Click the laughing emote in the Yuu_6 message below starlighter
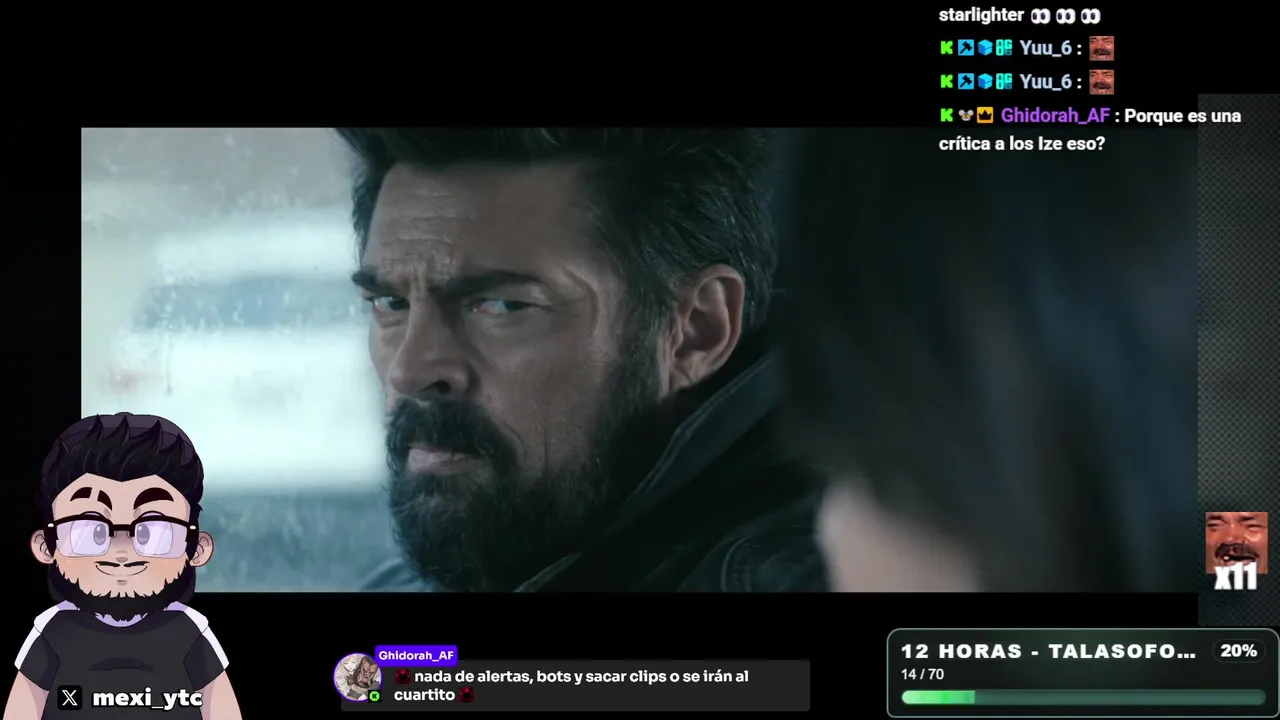This screenshot has width=1280, height=720. tap(1101, 48)
